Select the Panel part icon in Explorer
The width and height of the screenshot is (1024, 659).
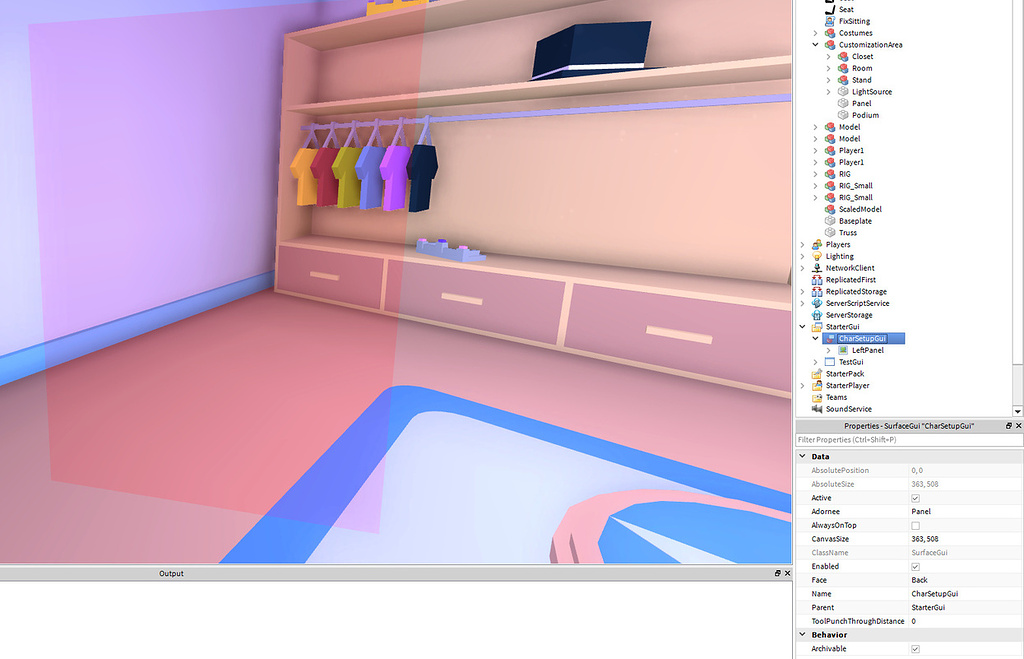843,103
